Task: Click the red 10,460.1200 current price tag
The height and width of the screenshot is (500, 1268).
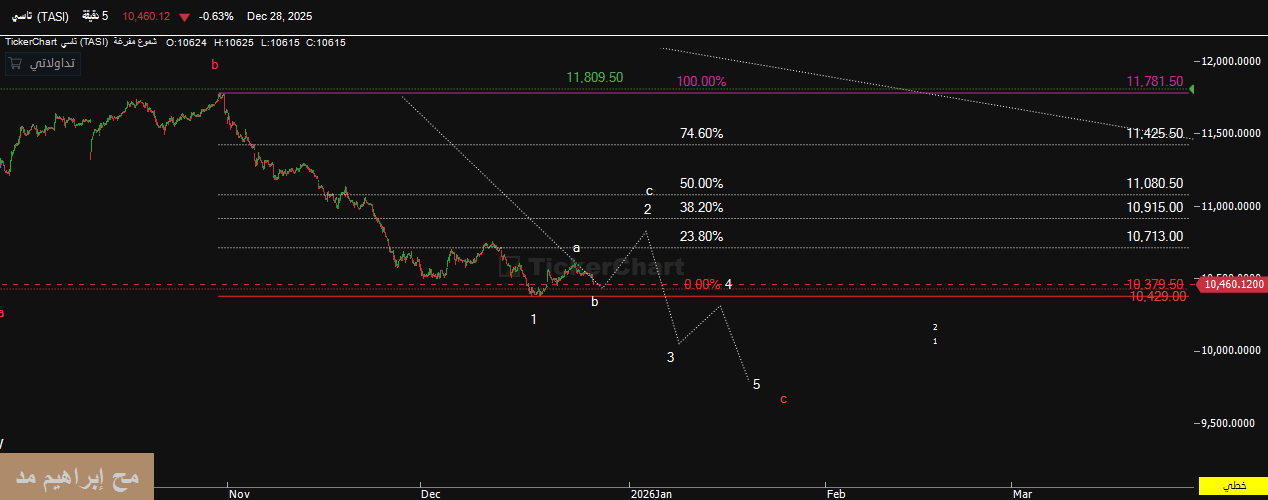Action: point(1231,285)
